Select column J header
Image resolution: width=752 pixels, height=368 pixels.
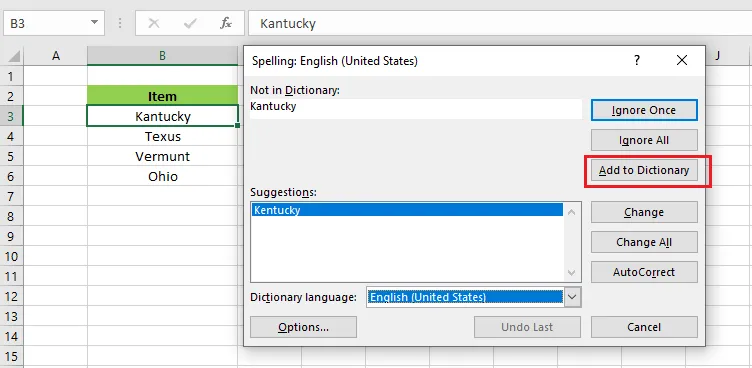pos(718,56)
